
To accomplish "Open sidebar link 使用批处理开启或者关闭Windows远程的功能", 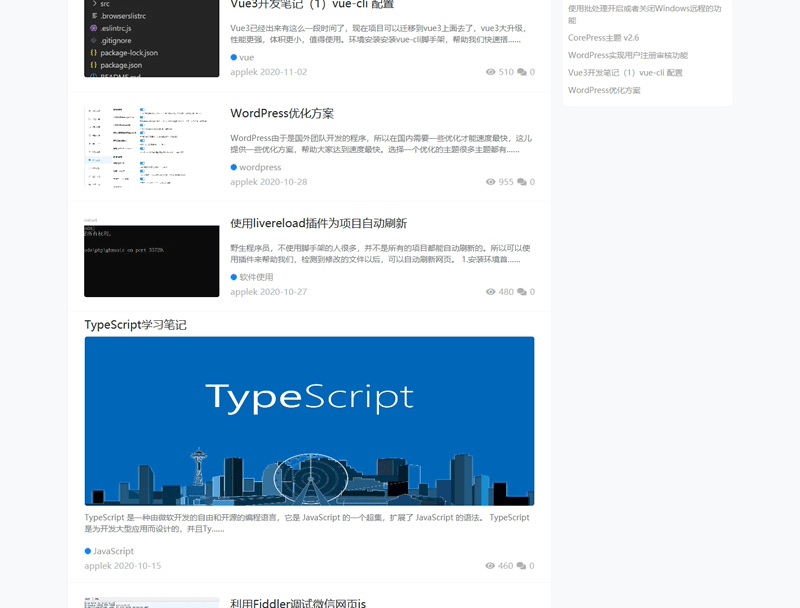I will [644, 14].
